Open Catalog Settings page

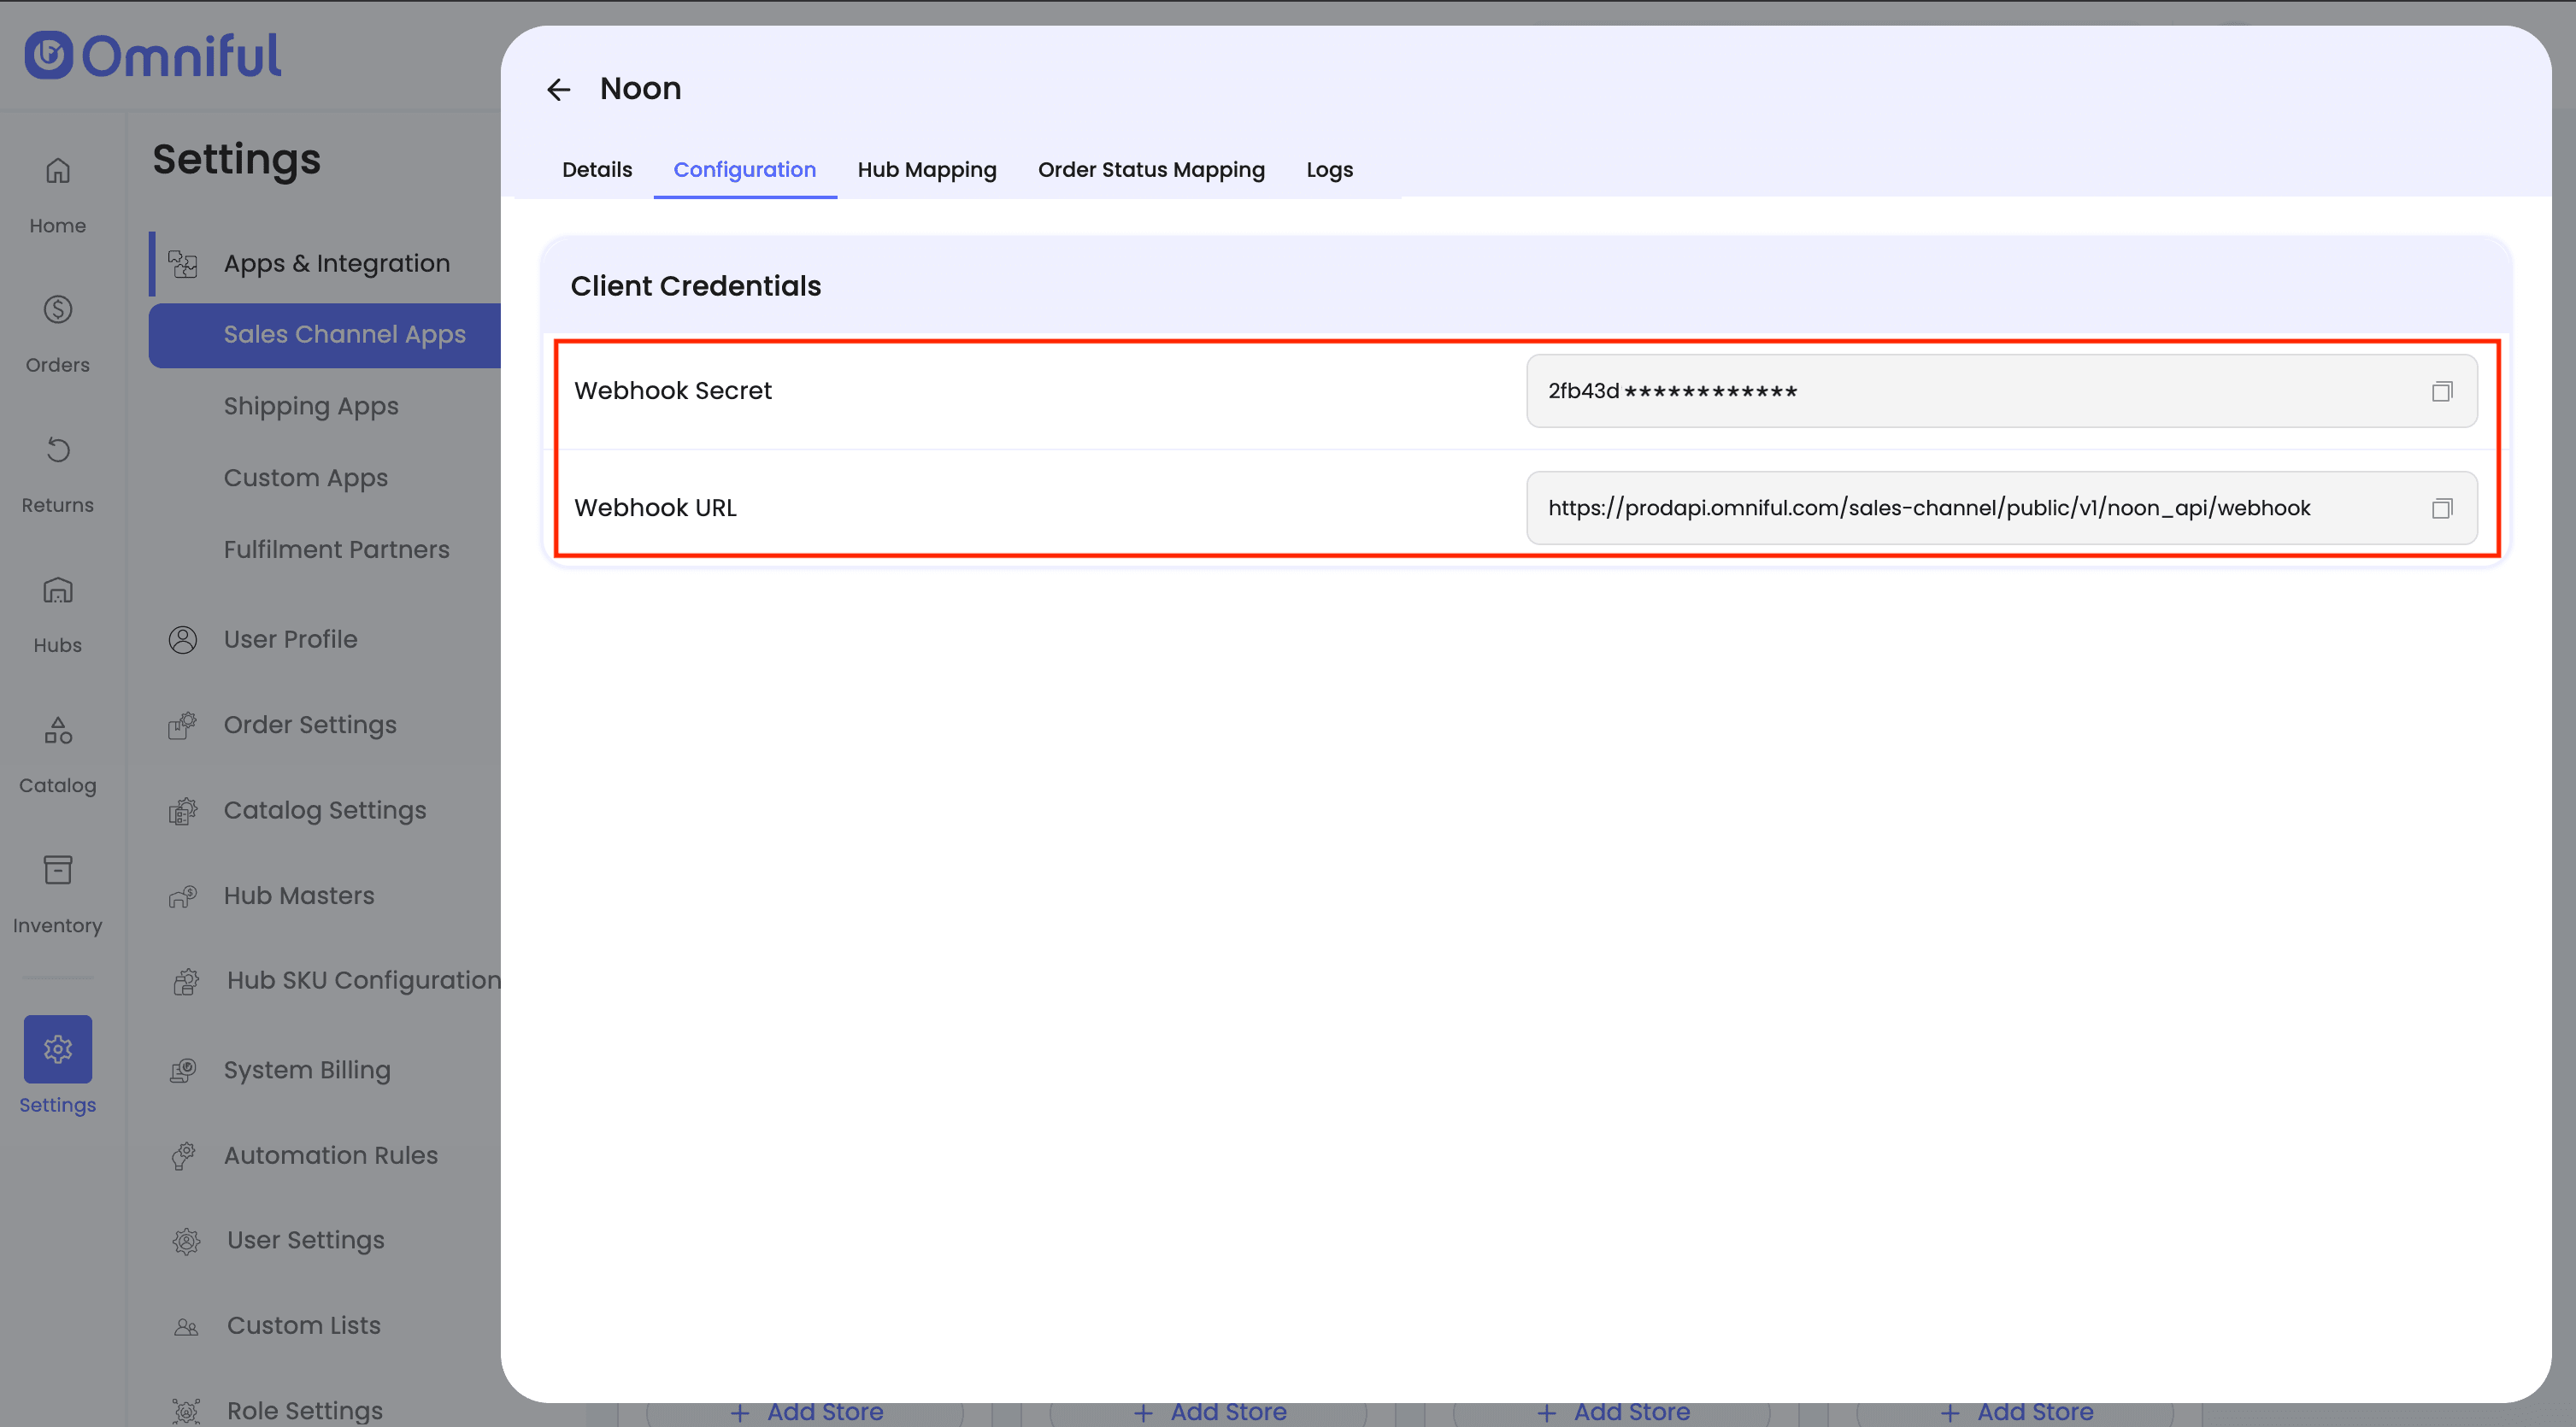[325, 810]
